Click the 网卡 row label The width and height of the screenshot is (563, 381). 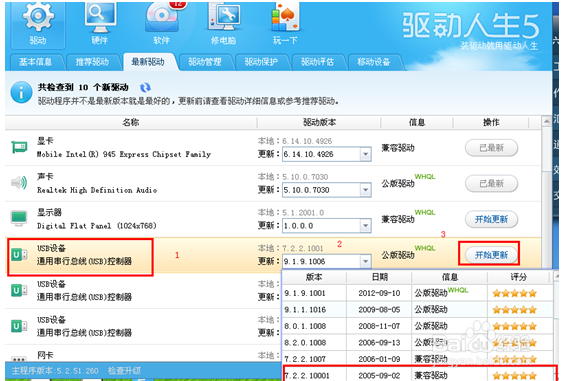point(45,356)
